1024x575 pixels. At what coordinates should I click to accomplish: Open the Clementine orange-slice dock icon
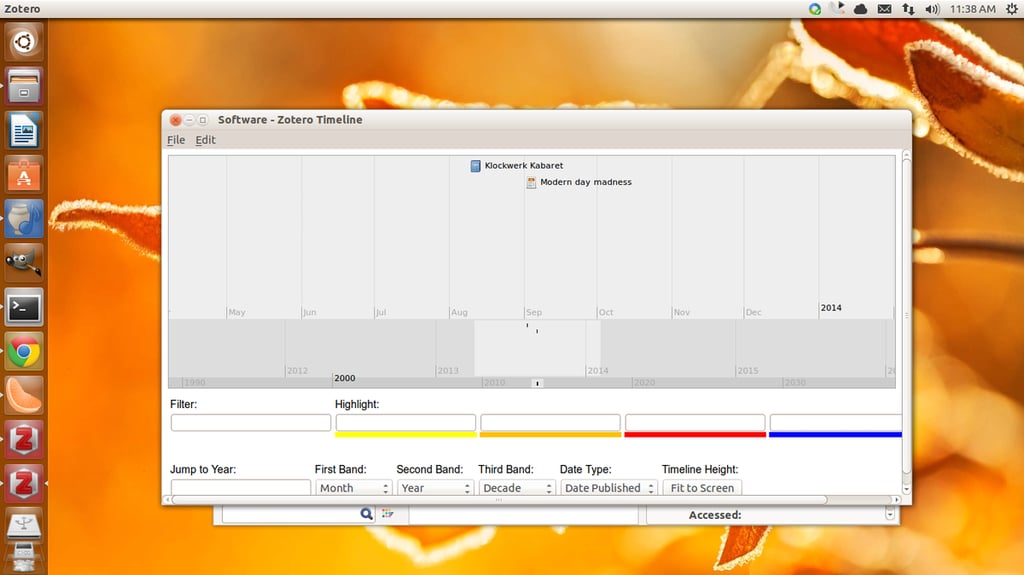coord(24,395)
